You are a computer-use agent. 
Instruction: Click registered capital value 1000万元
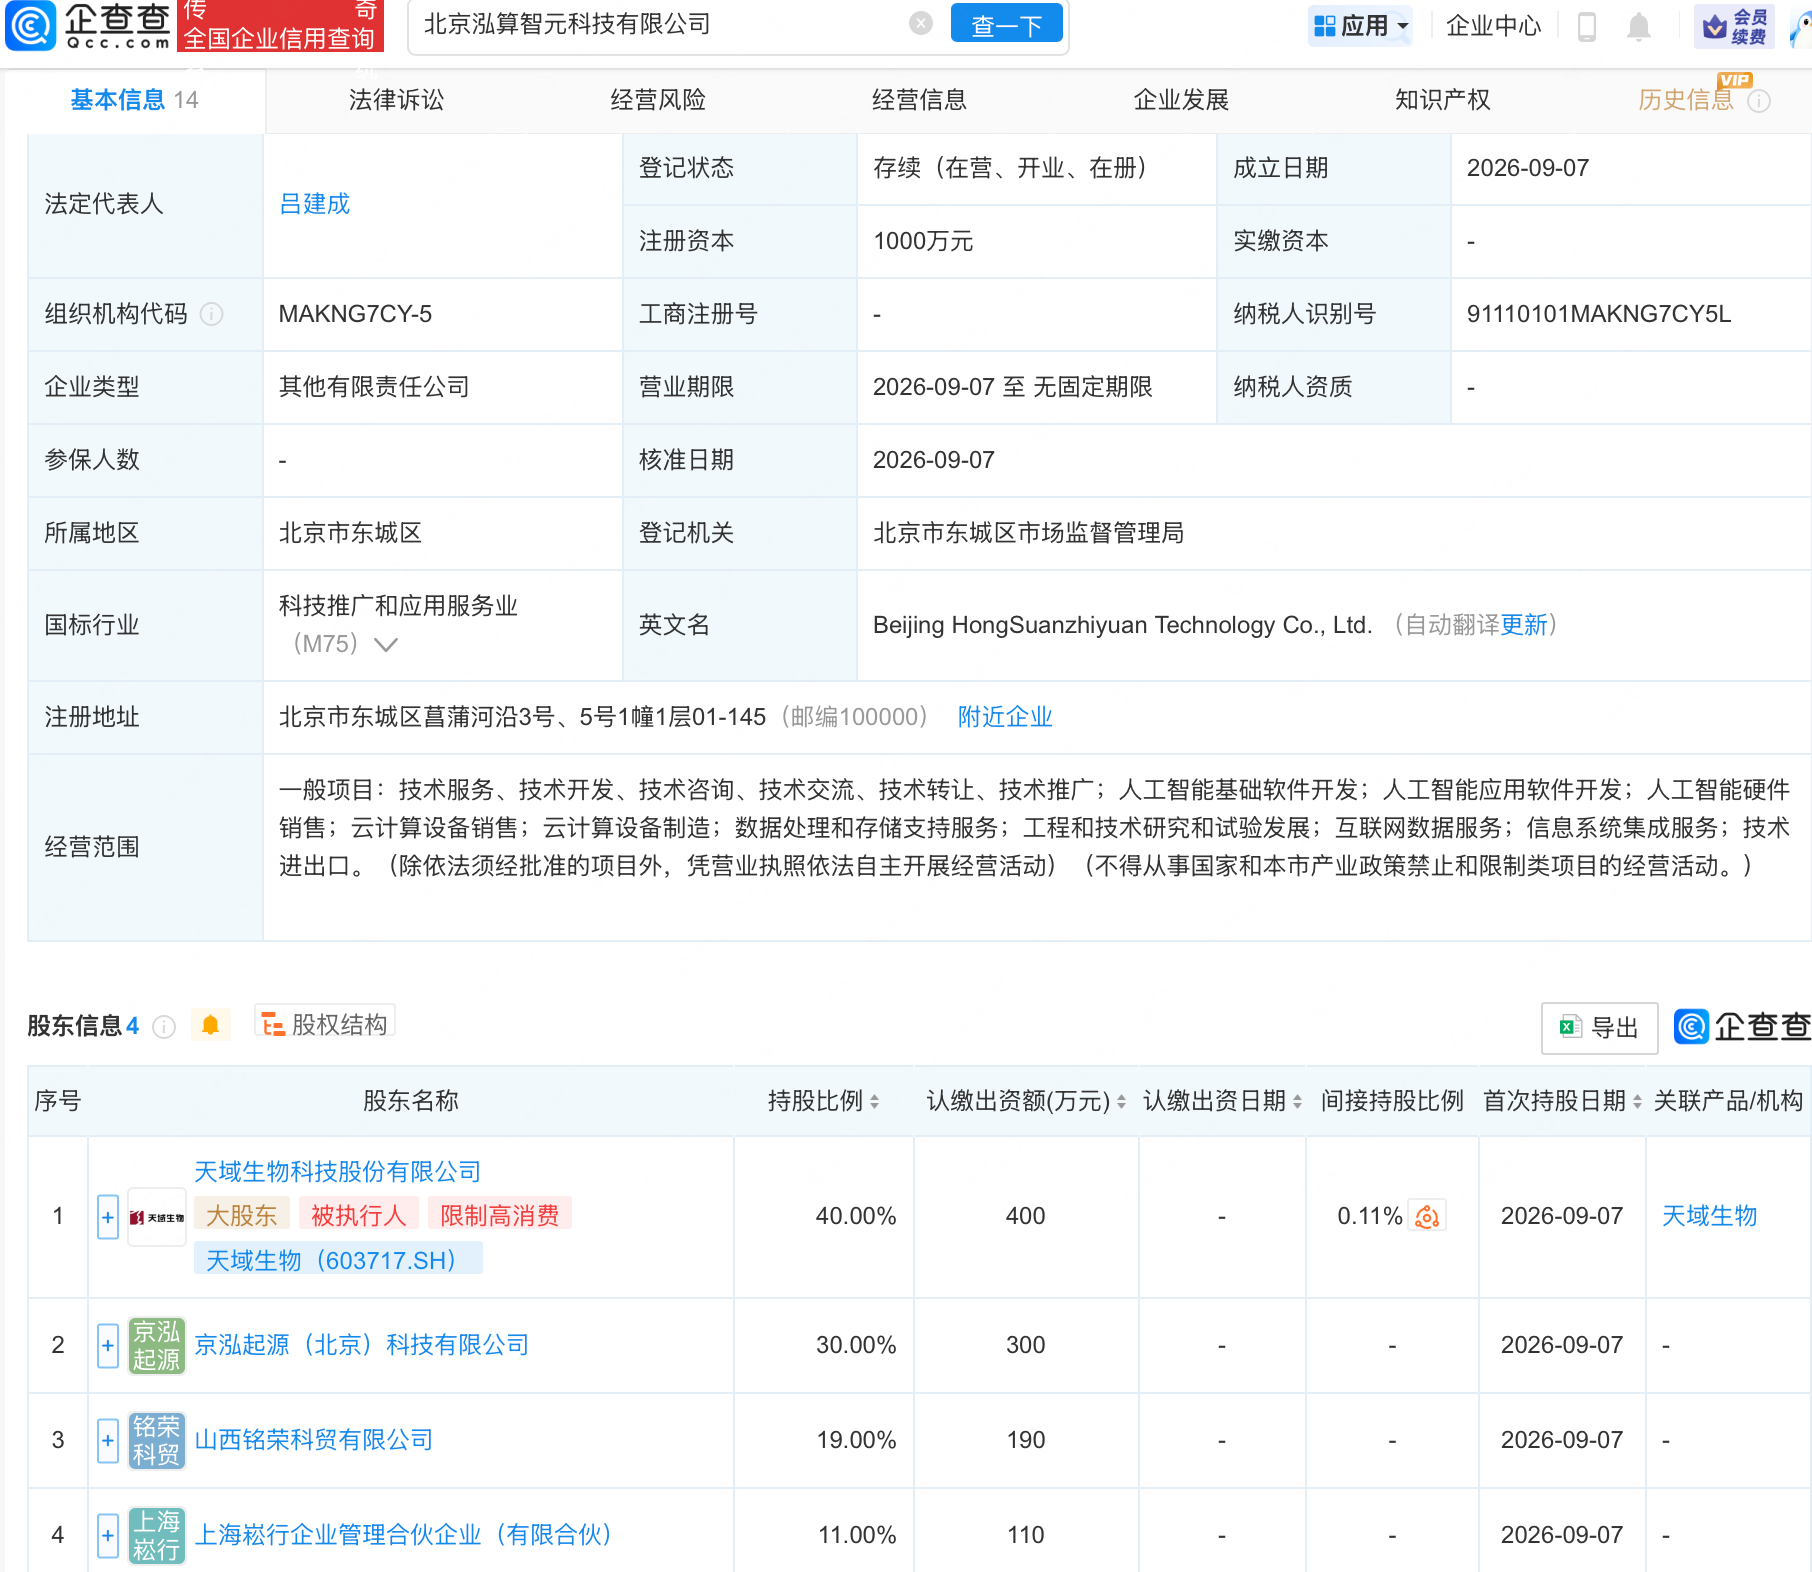tap(922, 241)
